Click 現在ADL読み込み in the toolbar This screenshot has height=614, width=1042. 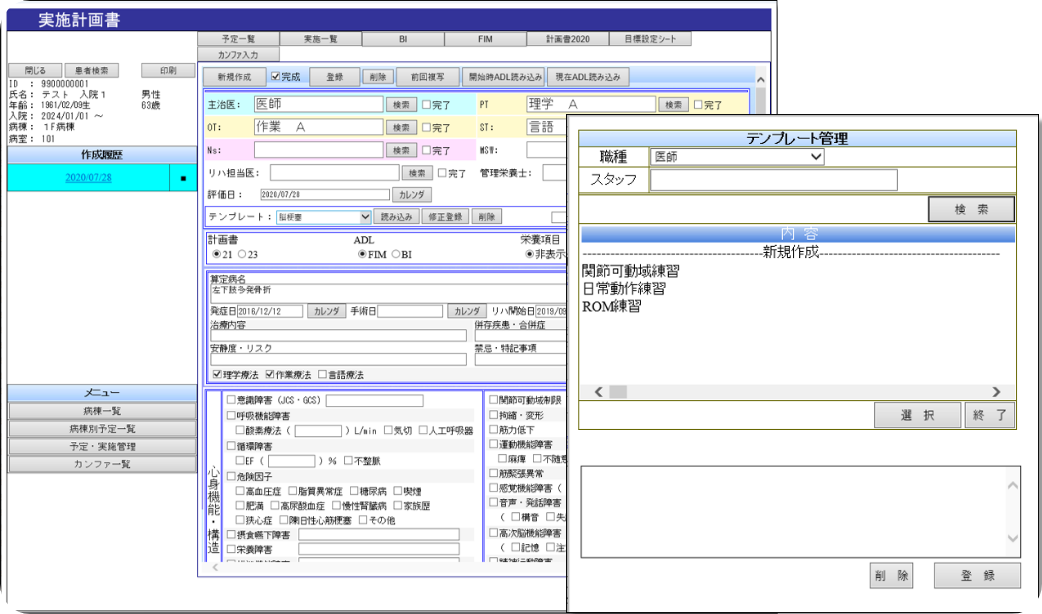pos(589,77)
